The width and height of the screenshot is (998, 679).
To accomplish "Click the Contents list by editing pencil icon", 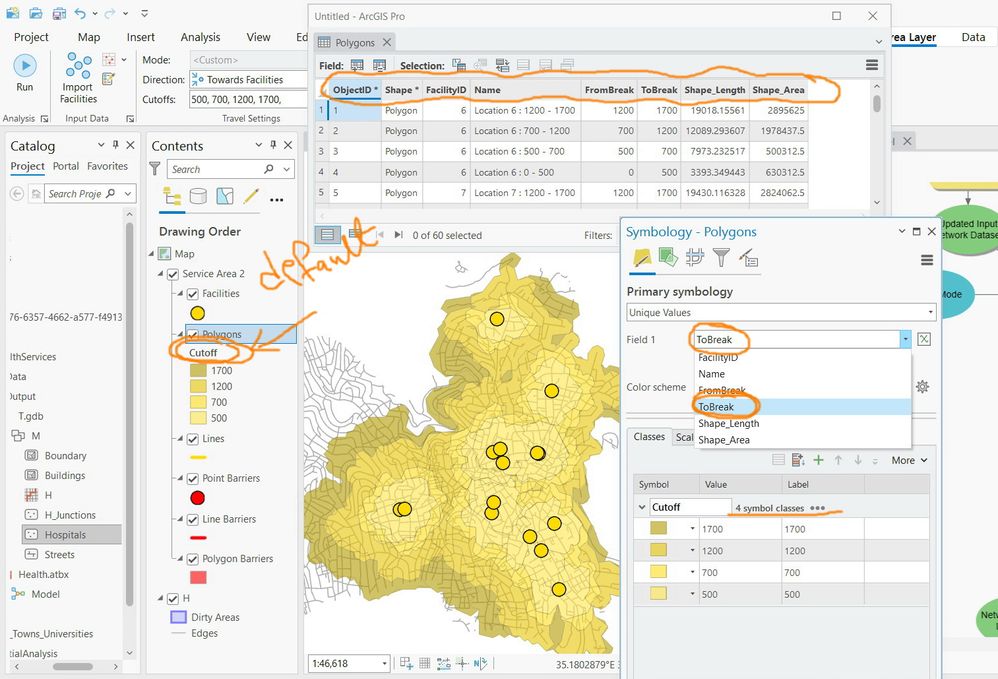I will pyautogui.click(x=251, y=196).
